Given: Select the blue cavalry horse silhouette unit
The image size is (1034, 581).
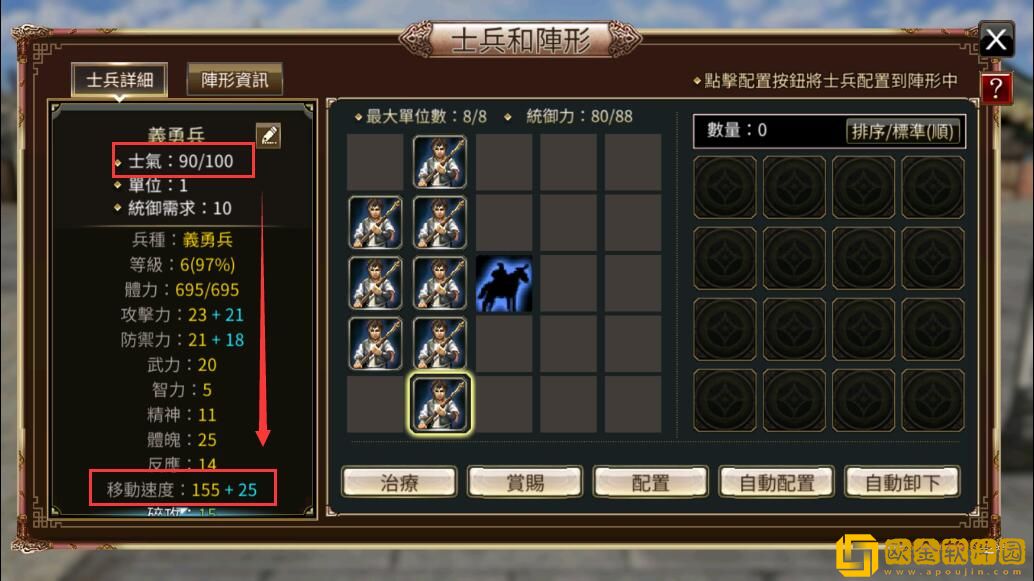Looking at the screenshot, I should [x=504, y=284].
